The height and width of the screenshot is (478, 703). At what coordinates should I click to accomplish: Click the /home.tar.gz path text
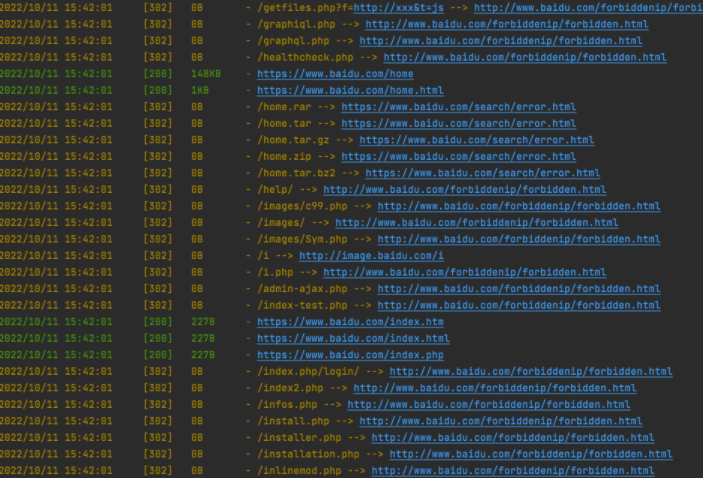coord(293,140)
